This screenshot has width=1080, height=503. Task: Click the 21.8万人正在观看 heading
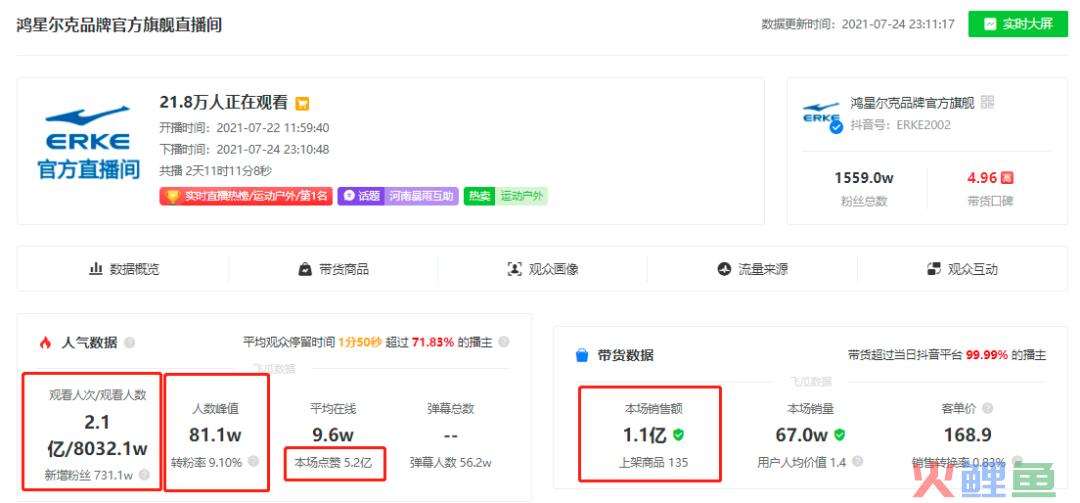(x=224, y=103)
